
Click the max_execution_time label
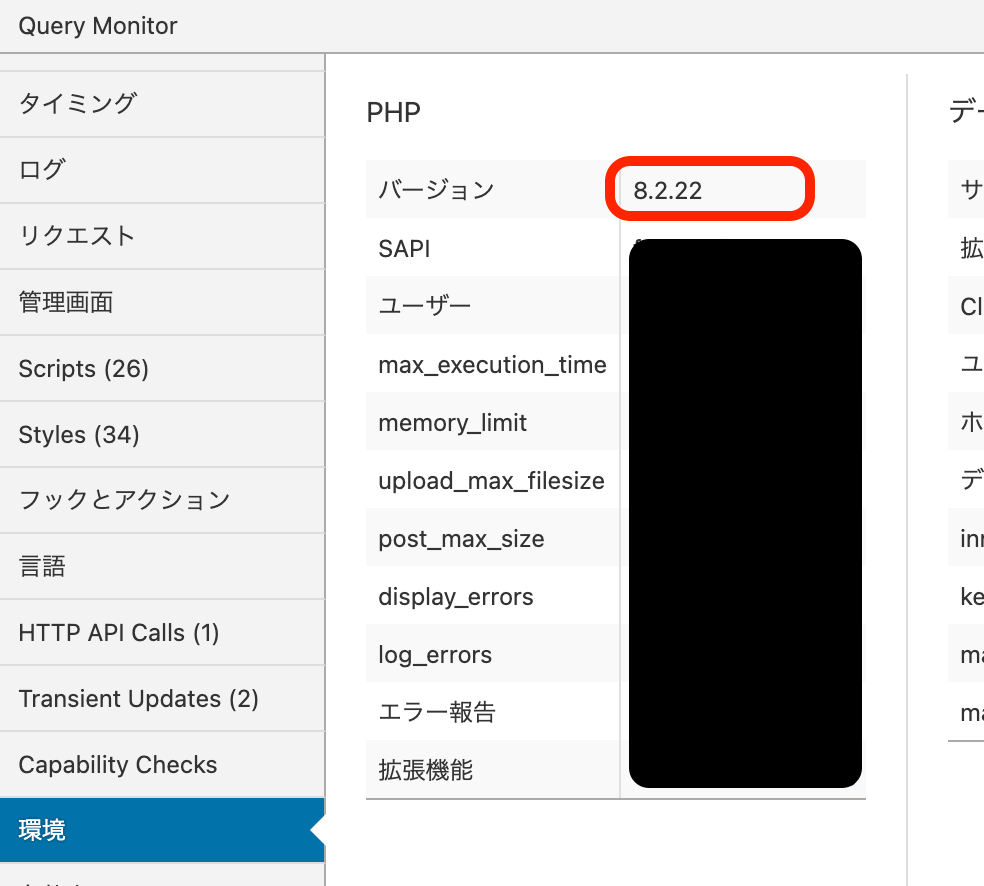point(492,365)
